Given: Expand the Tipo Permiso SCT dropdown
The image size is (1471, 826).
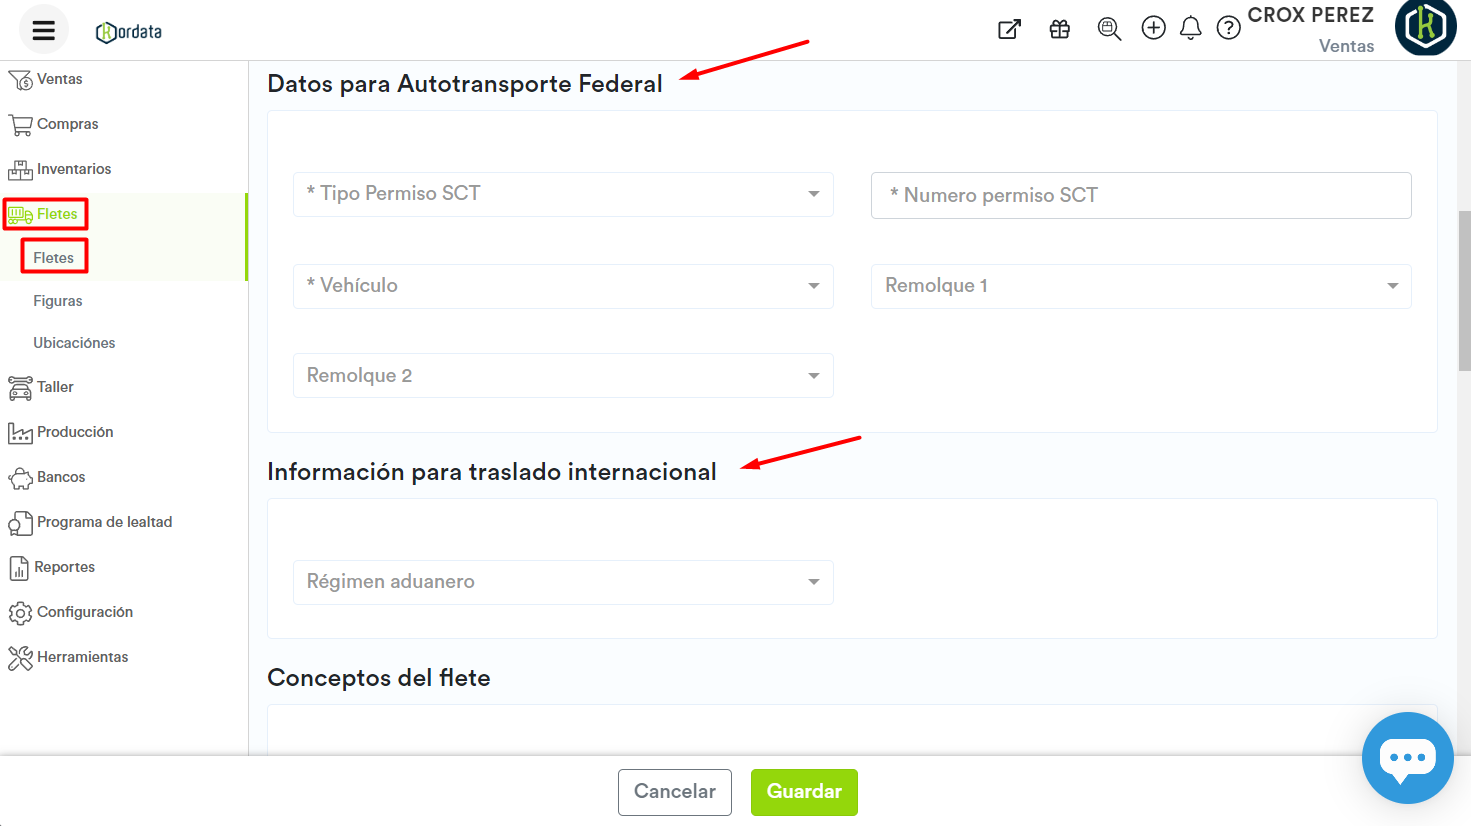Looking at the screenshot, I should pyautogui.click(x=563, y=194).
